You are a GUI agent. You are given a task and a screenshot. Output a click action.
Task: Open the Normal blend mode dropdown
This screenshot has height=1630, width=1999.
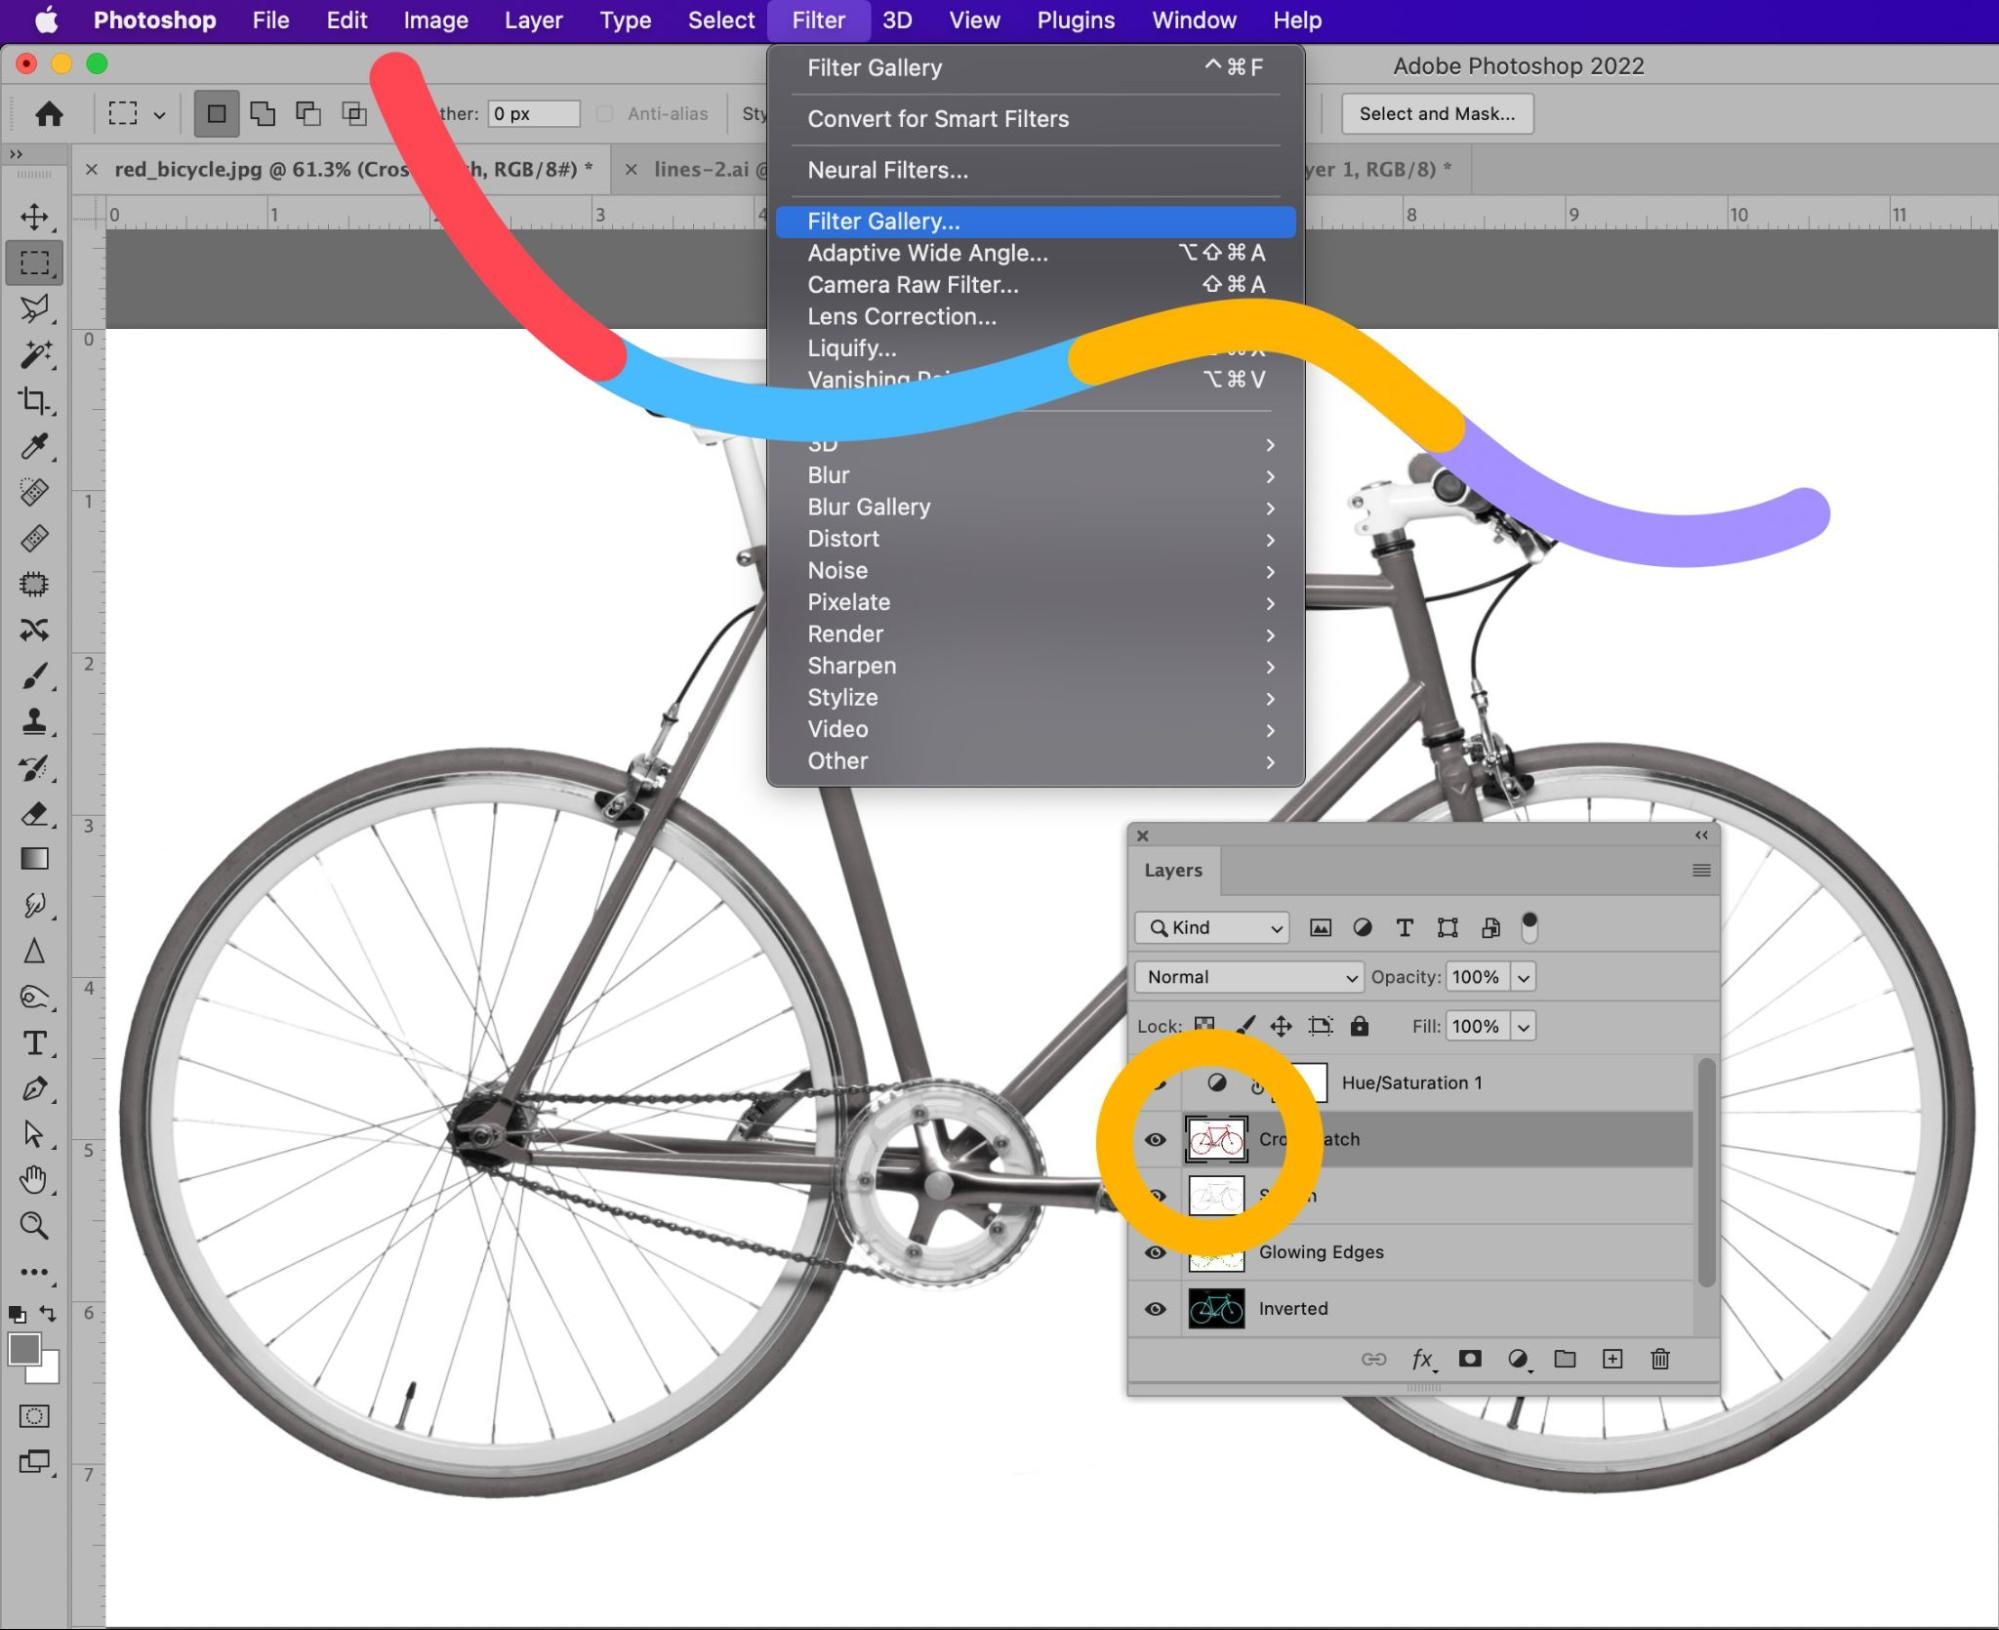[1249, 977]
